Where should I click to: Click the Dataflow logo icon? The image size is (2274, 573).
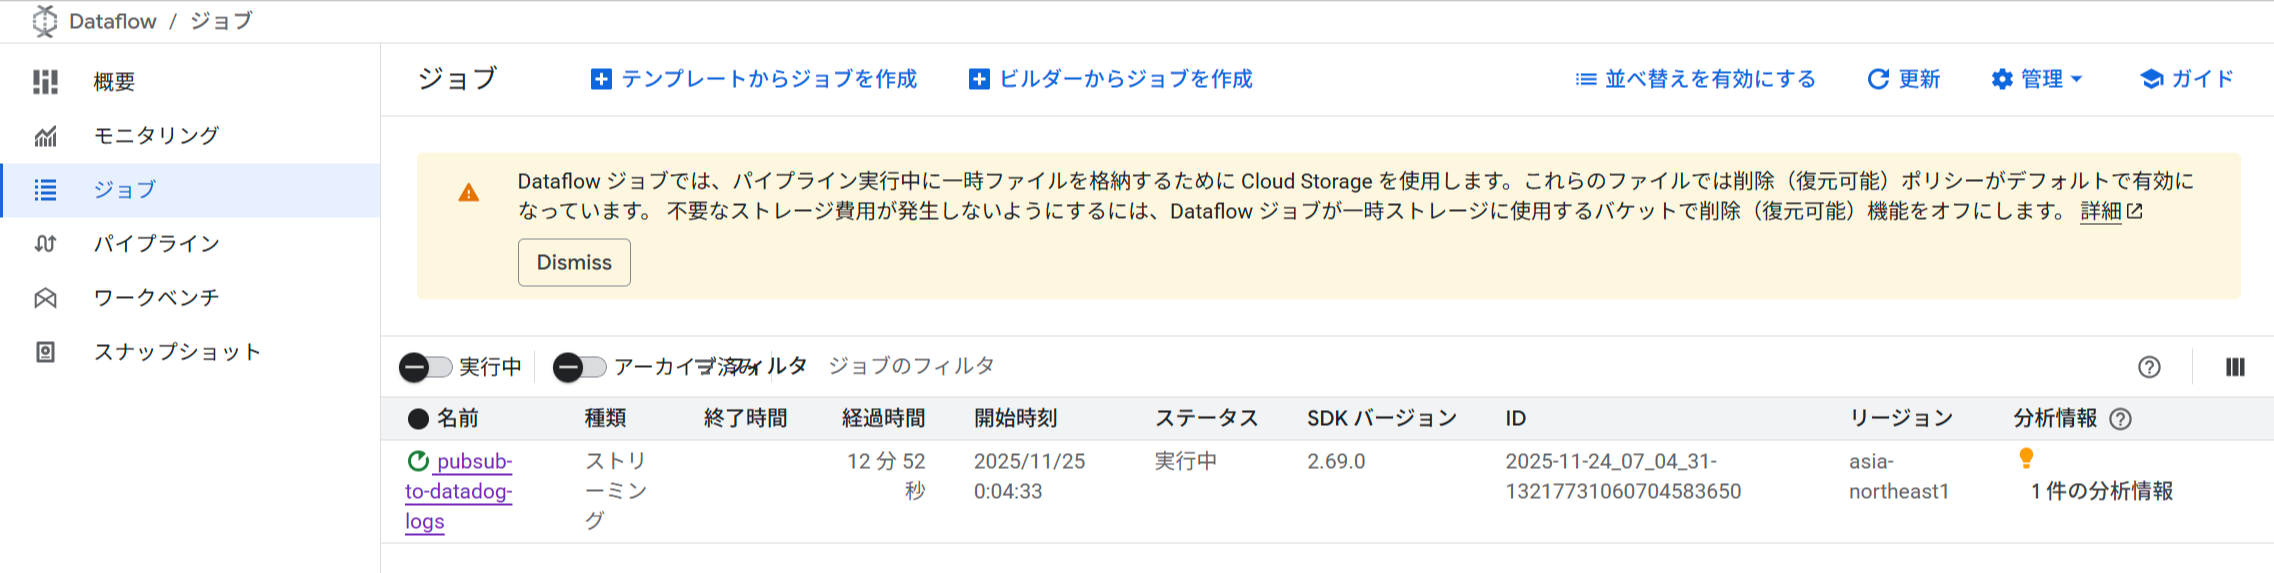coord(45,21)
